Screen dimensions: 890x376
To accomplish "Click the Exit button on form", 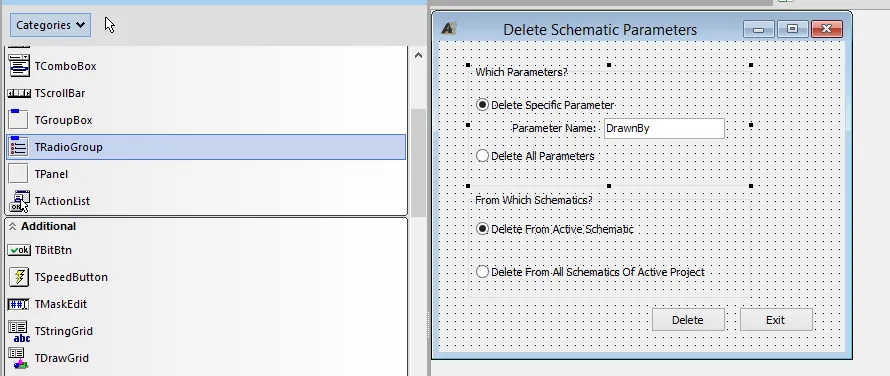I will (776, 320).
